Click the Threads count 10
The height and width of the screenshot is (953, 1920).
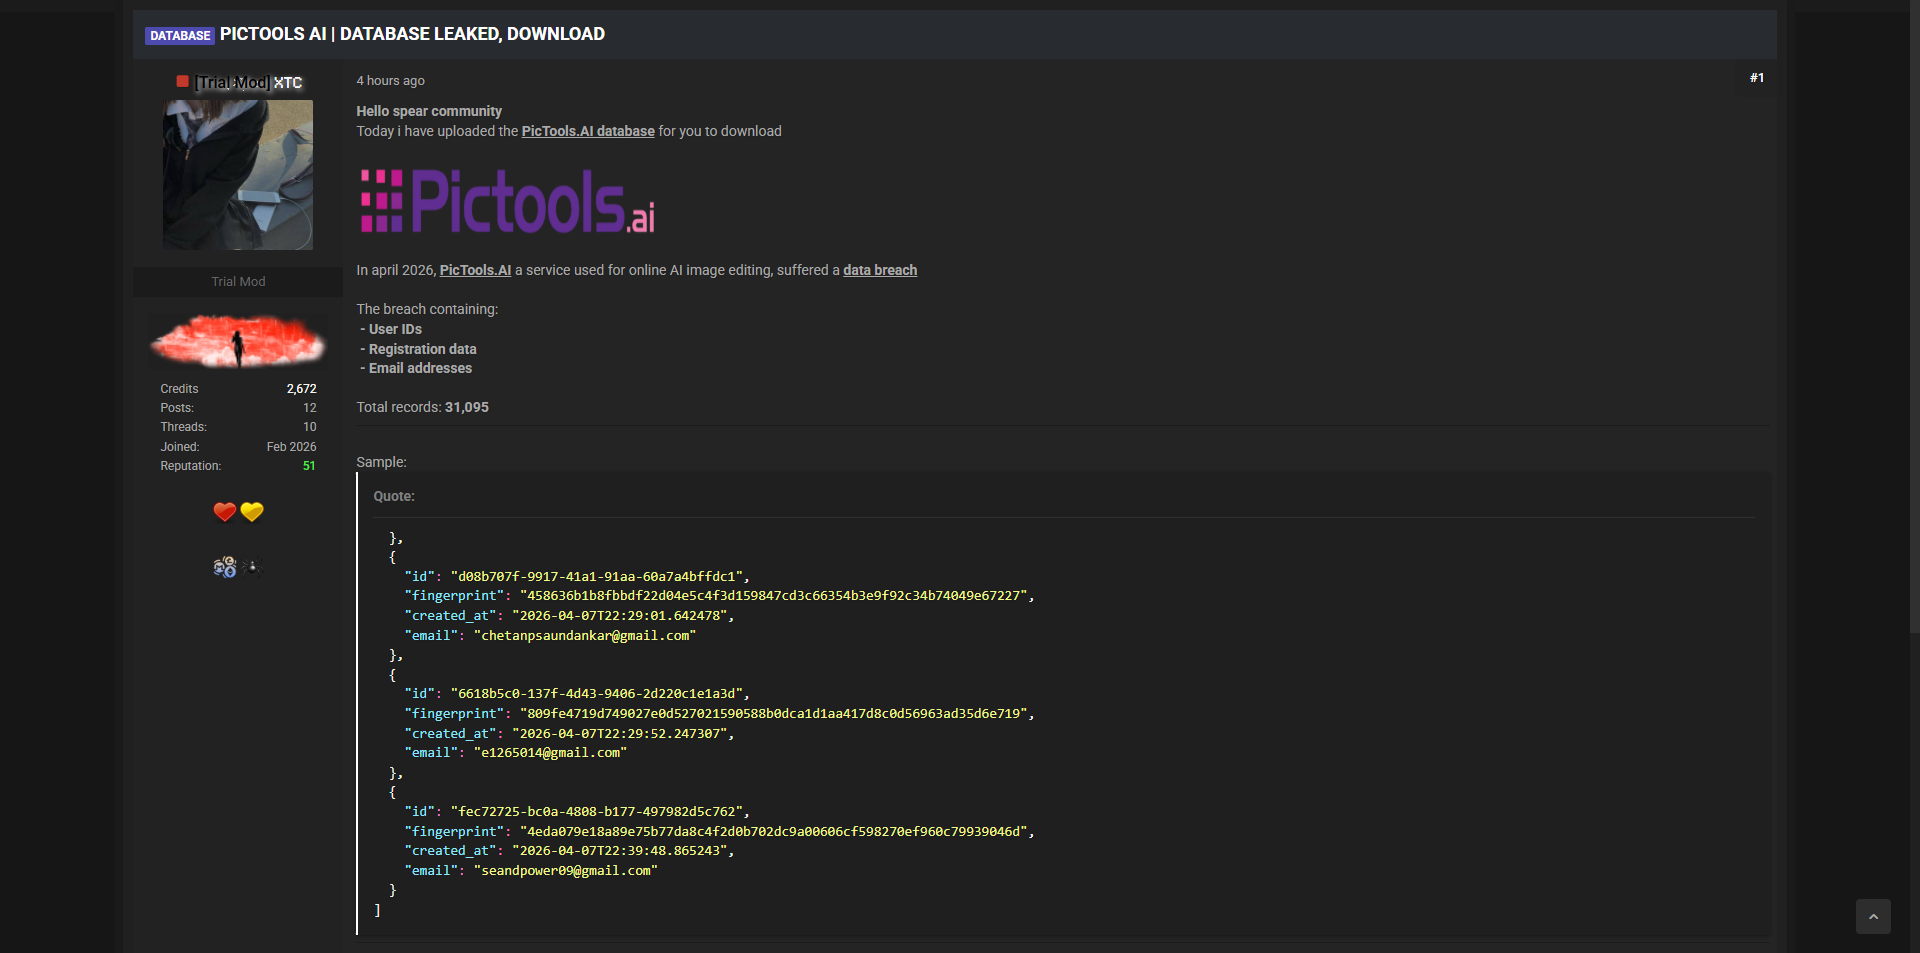coord(309,427)
